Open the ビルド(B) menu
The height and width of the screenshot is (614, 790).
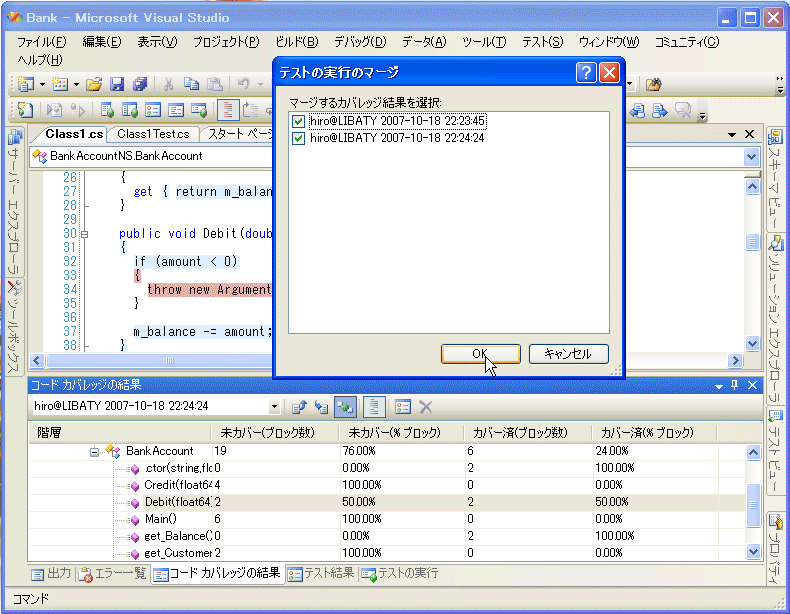coord(296,42)
